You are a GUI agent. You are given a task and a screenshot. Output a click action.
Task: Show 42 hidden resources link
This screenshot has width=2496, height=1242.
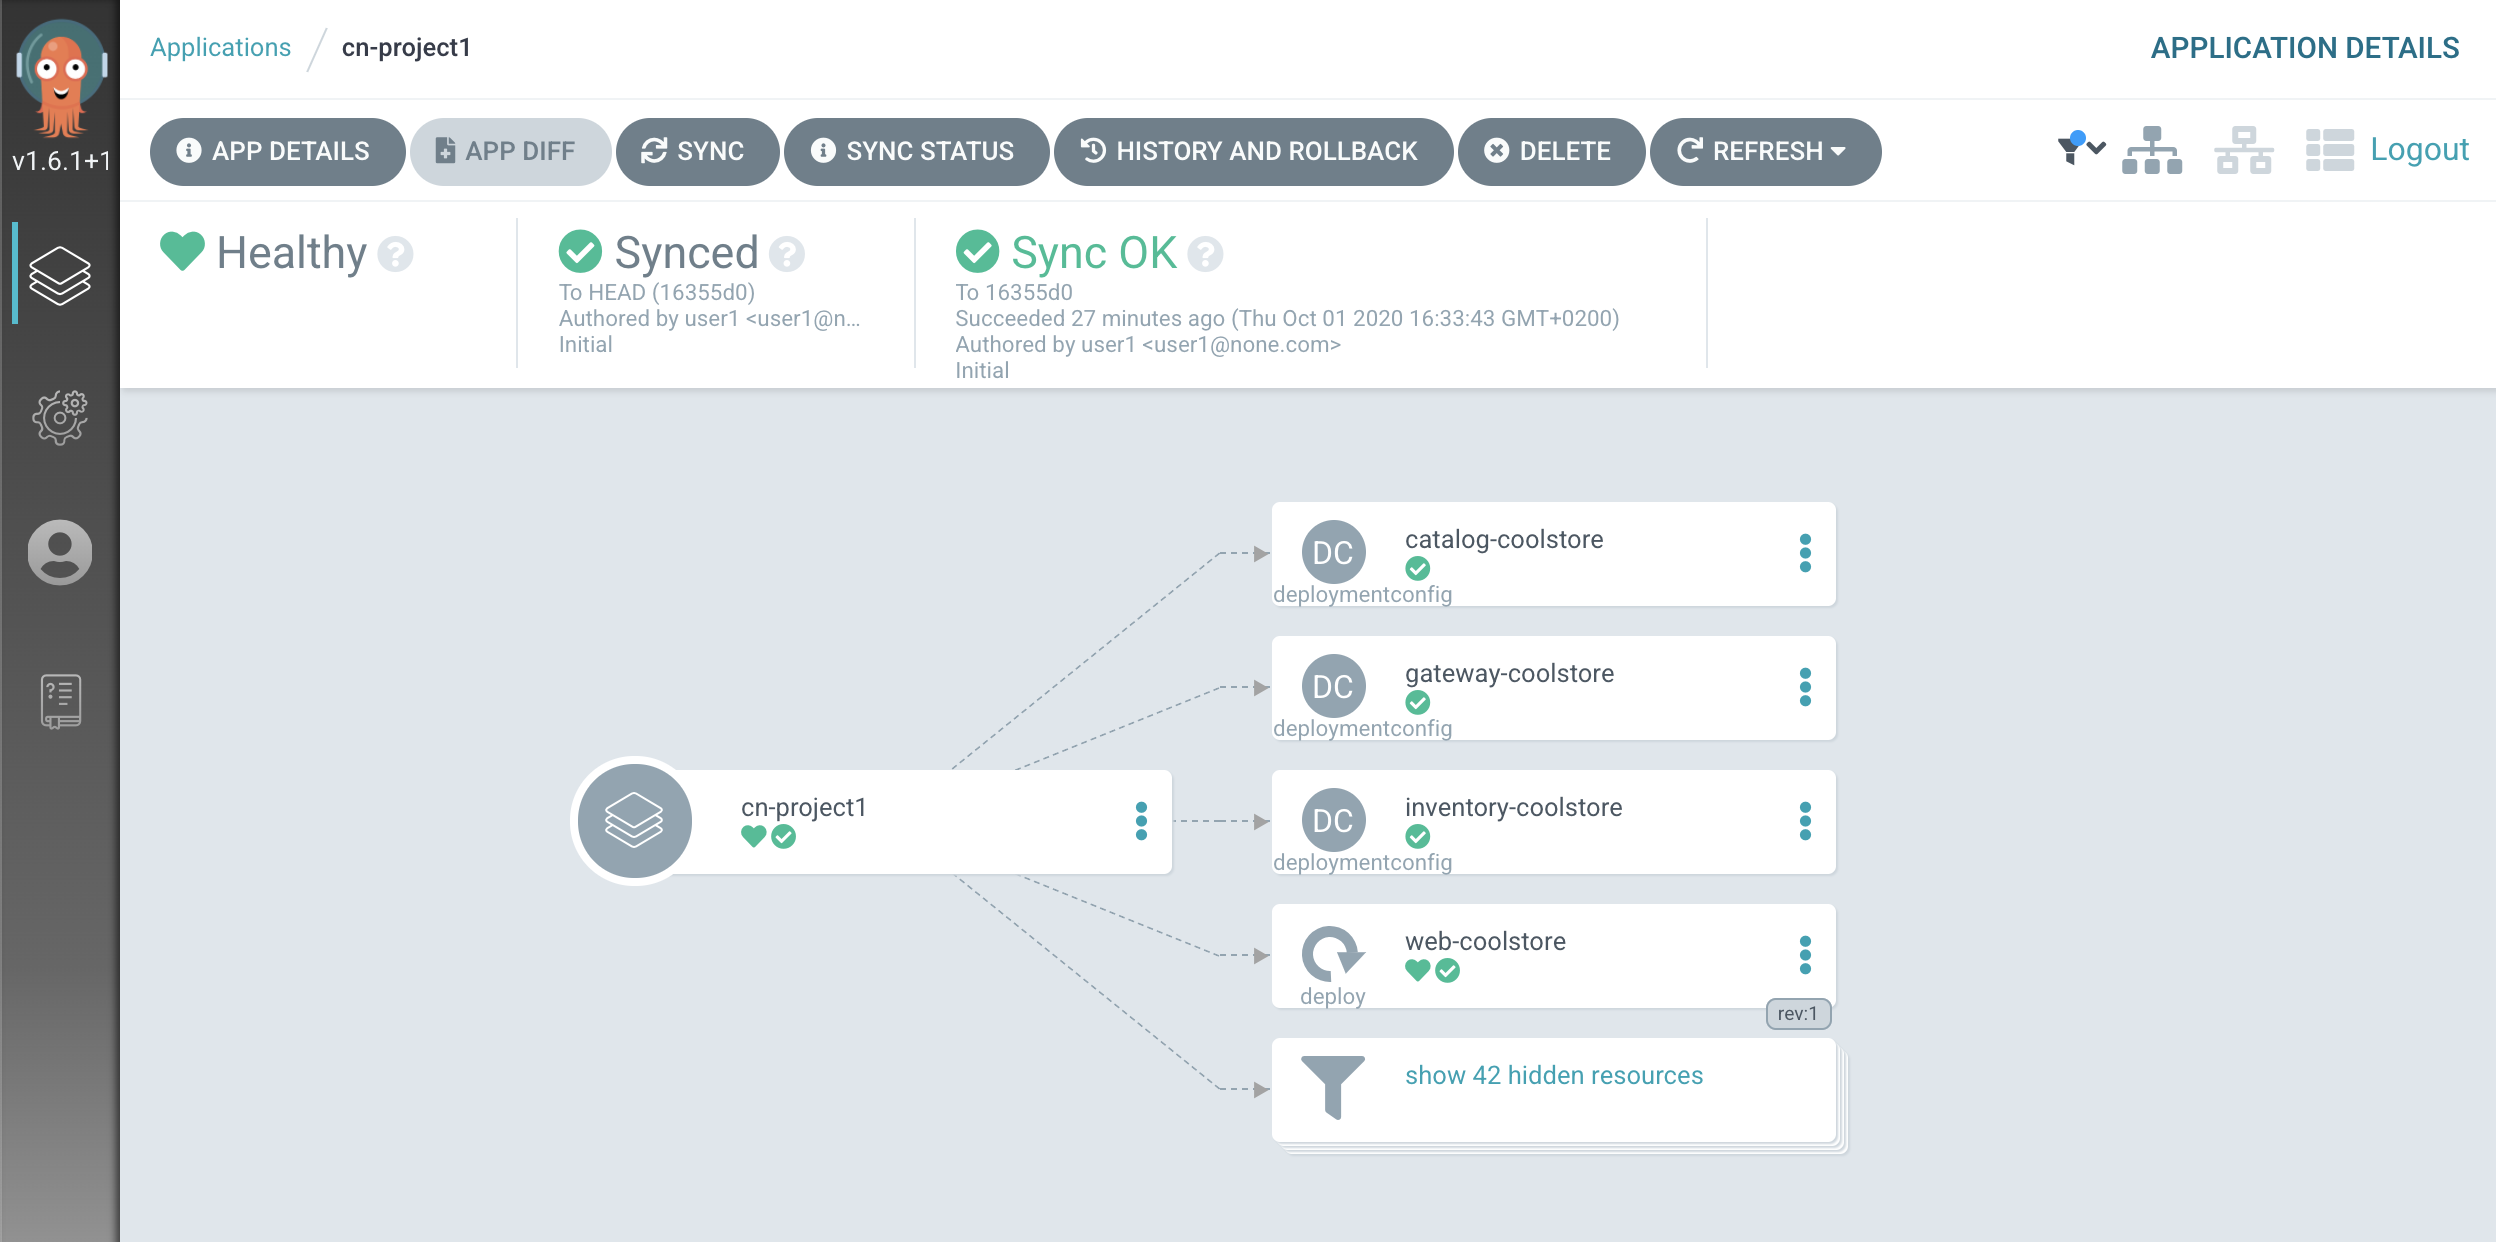(x=1554, y=1075)
